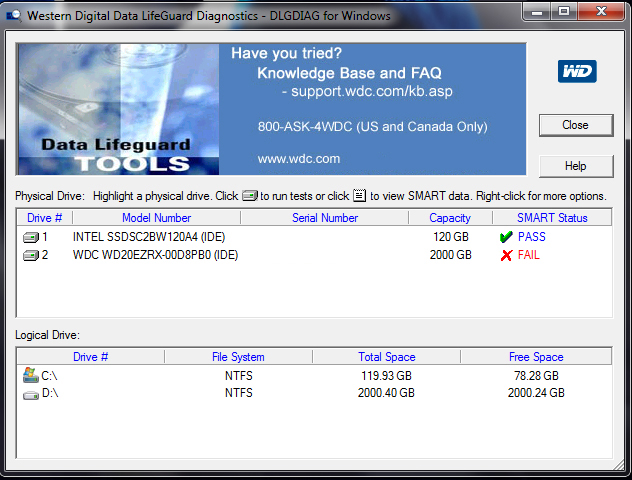Click the run tests icon in instructions
Screen dimensions: 632x480
pyautogui.click(x=249, y=196)
